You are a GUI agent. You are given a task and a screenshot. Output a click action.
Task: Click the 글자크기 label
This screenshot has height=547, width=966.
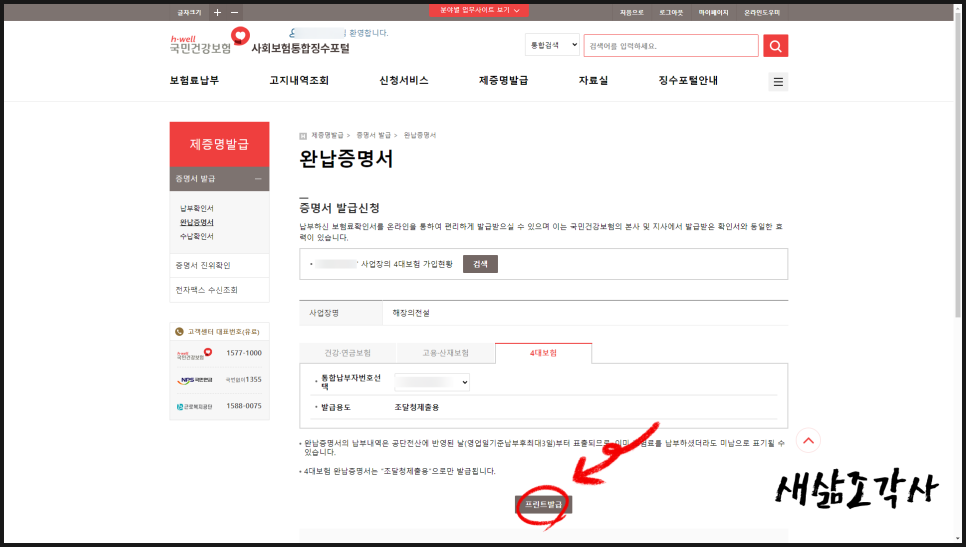click(189, 12)
